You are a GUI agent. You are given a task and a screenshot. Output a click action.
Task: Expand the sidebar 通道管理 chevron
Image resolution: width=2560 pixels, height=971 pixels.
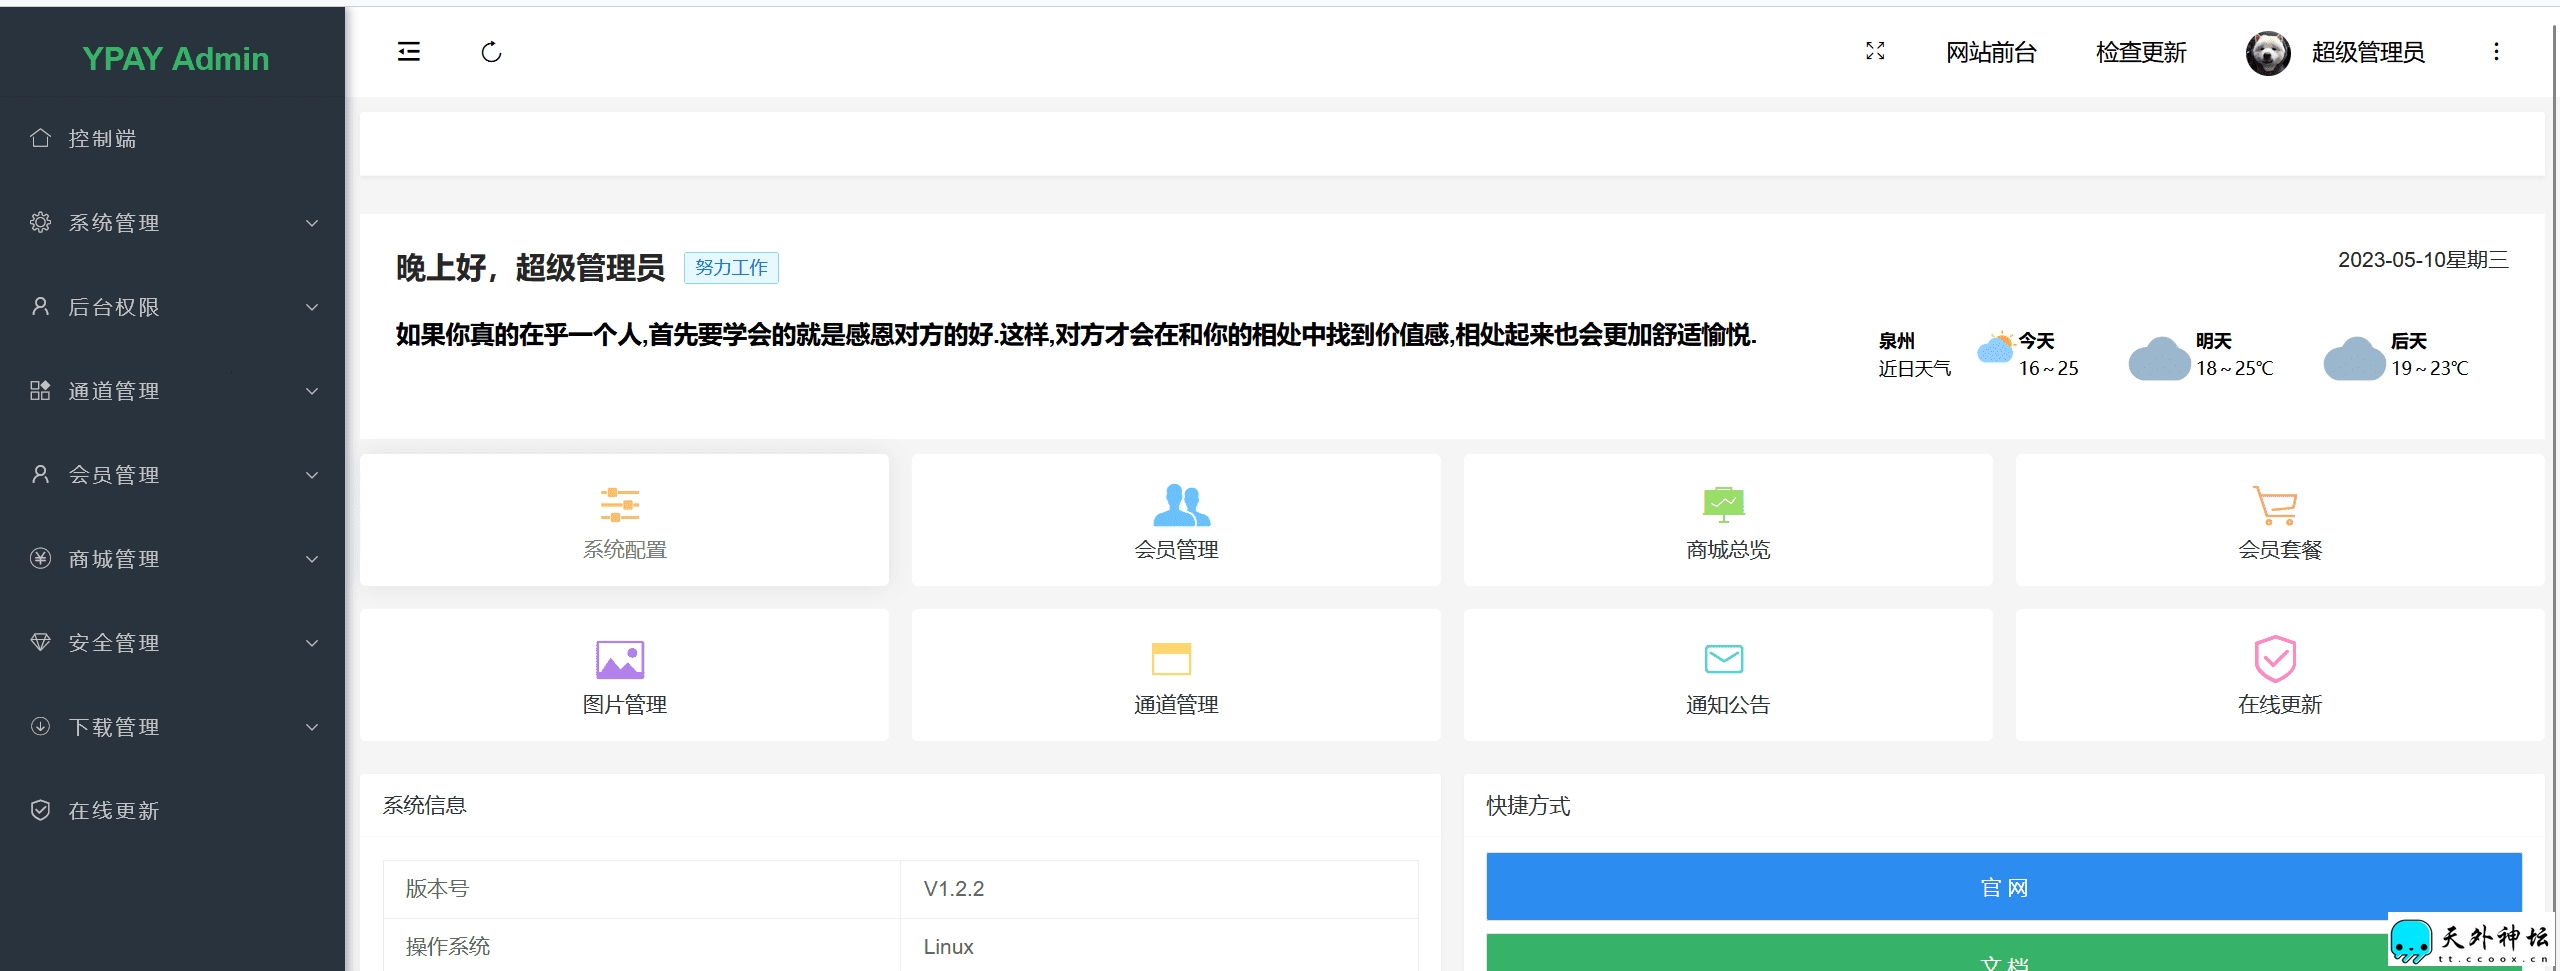pos(312,391)
